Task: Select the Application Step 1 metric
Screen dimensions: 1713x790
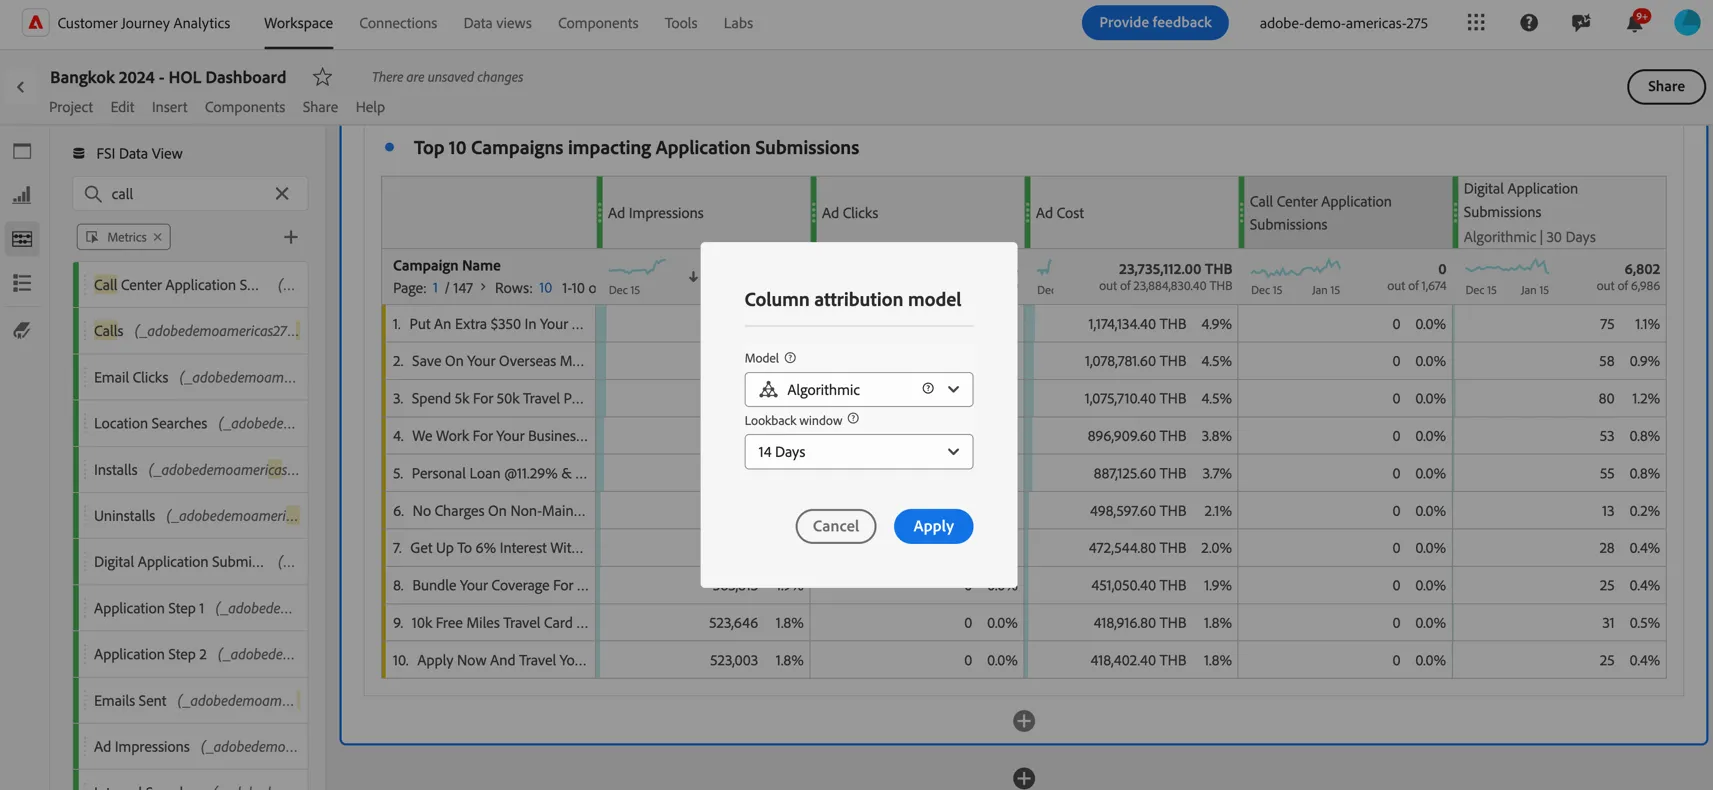Action: pos(193,608)
